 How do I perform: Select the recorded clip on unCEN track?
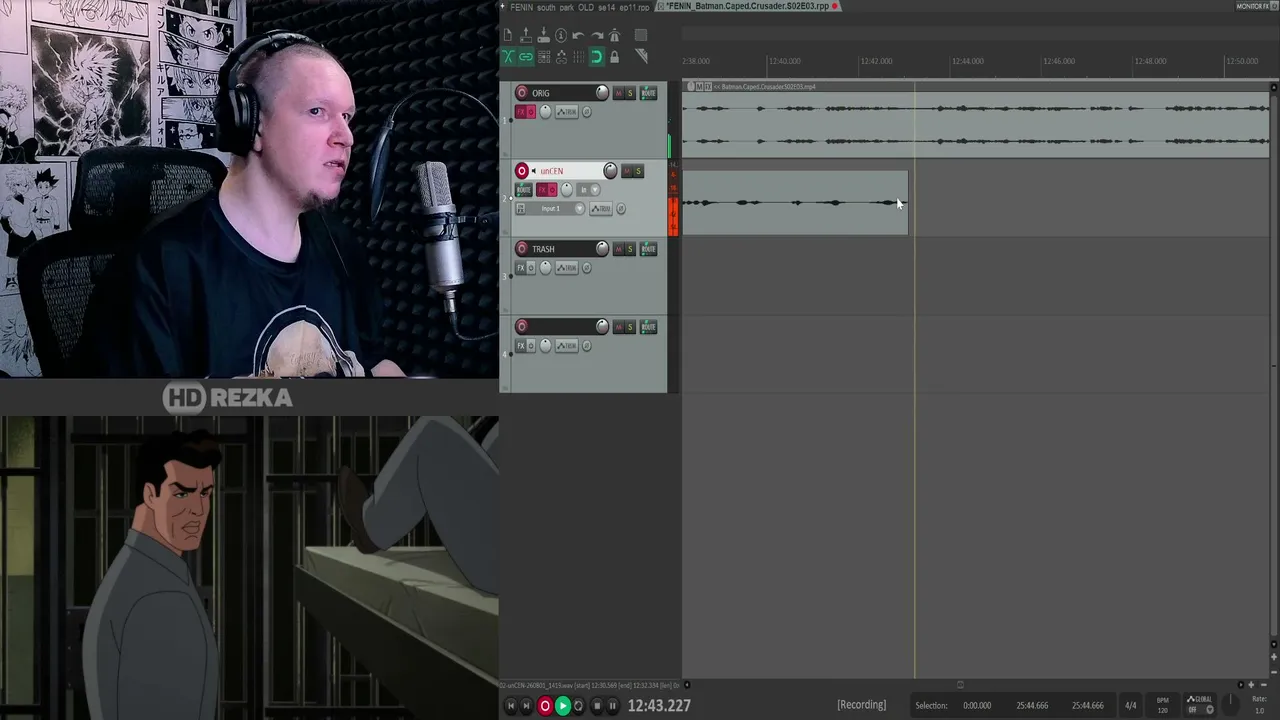795,203
